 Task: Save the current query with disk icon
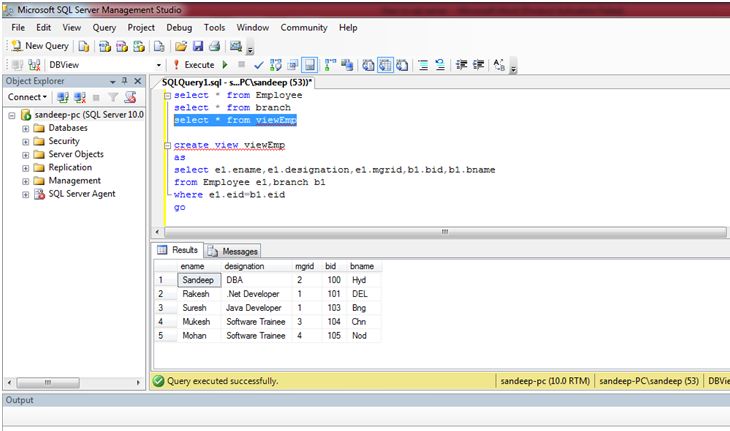(198, 46)
